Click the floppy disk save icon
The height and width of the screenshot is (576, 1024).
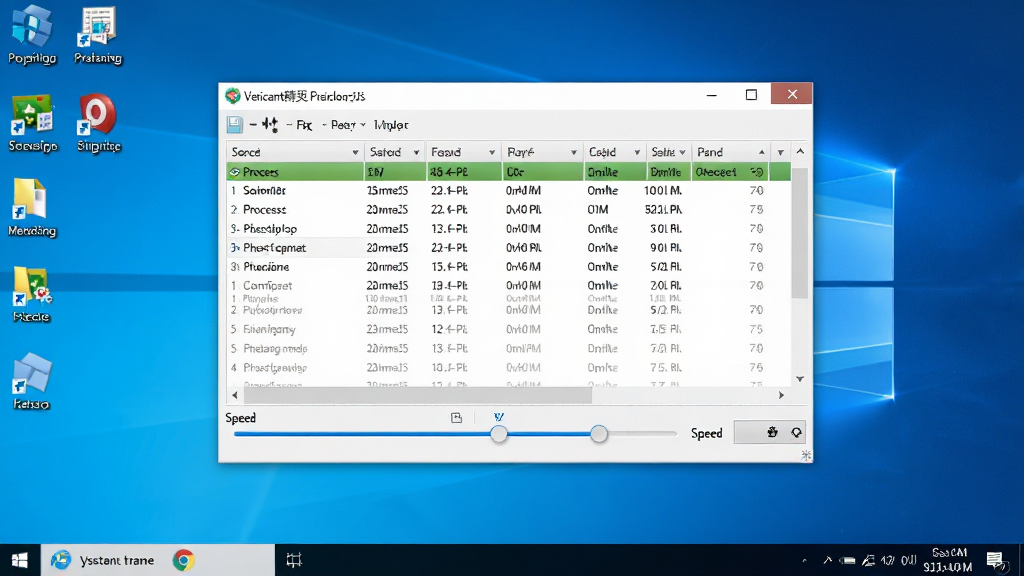(x=234, y=124)
